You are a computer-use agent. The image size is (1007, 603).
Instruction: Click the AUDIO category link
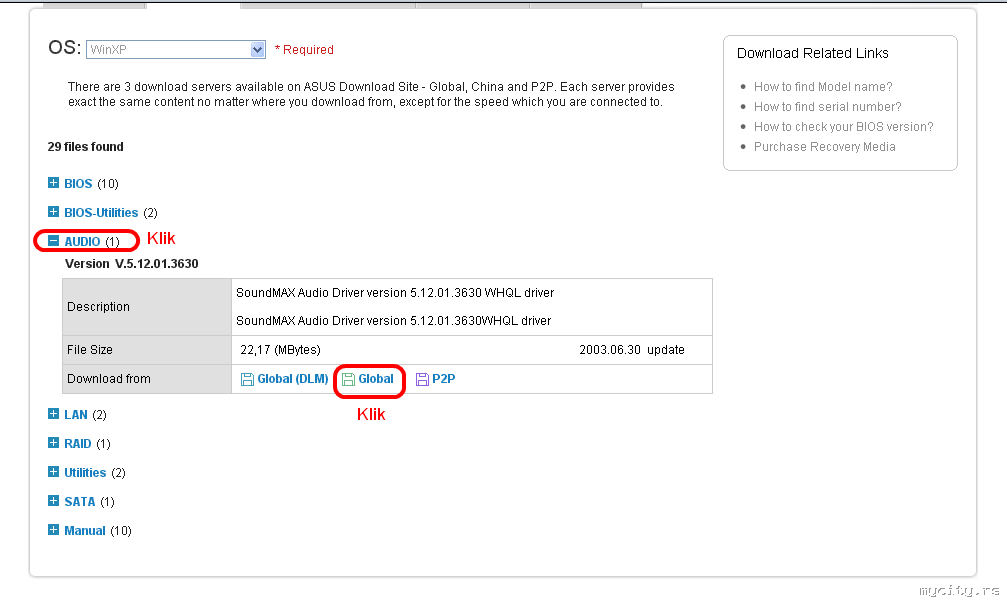[82, 241]
